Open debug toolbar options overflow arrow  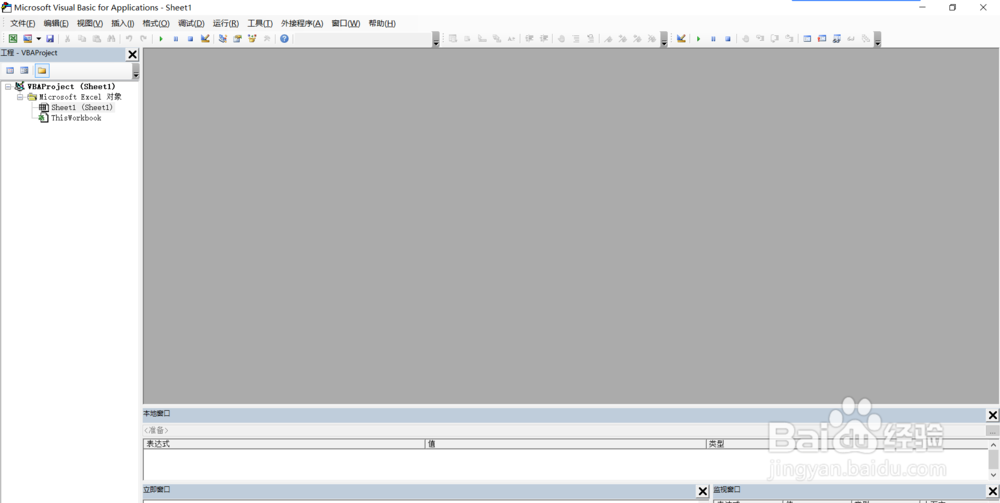[x=878, y=40]
